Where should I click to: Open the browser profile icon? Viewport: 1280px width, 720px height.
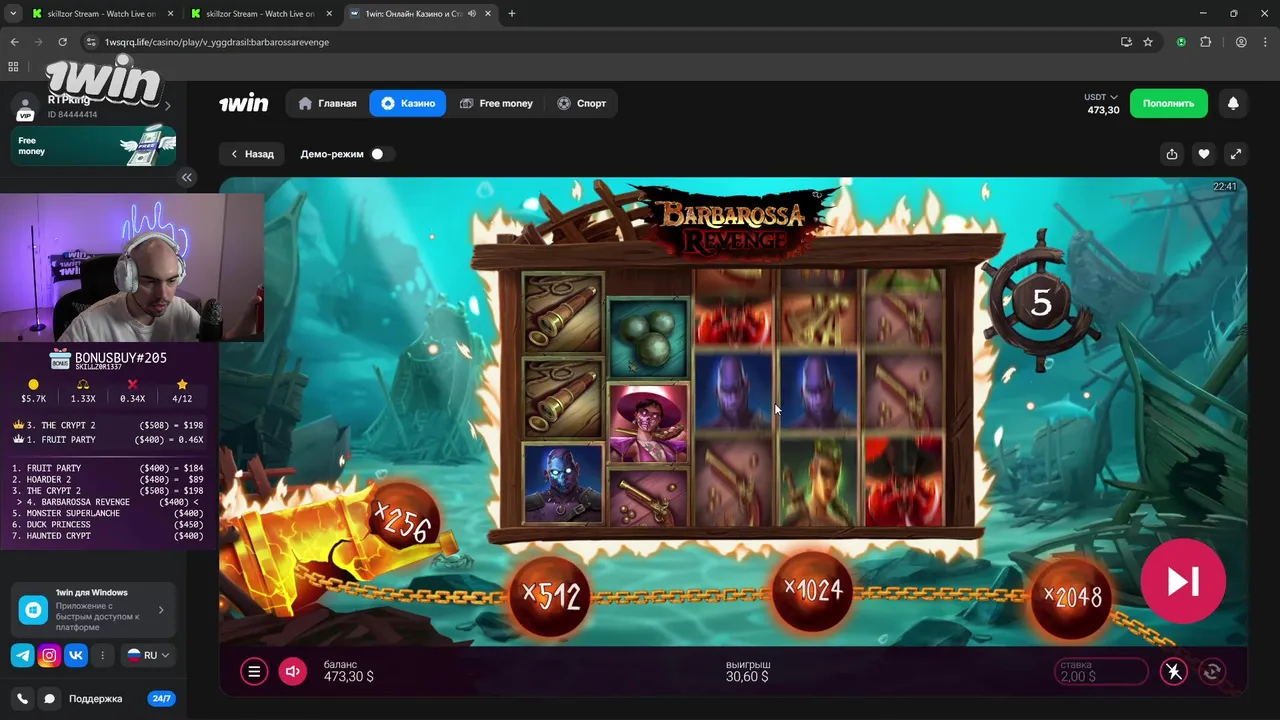point(1241,42)
